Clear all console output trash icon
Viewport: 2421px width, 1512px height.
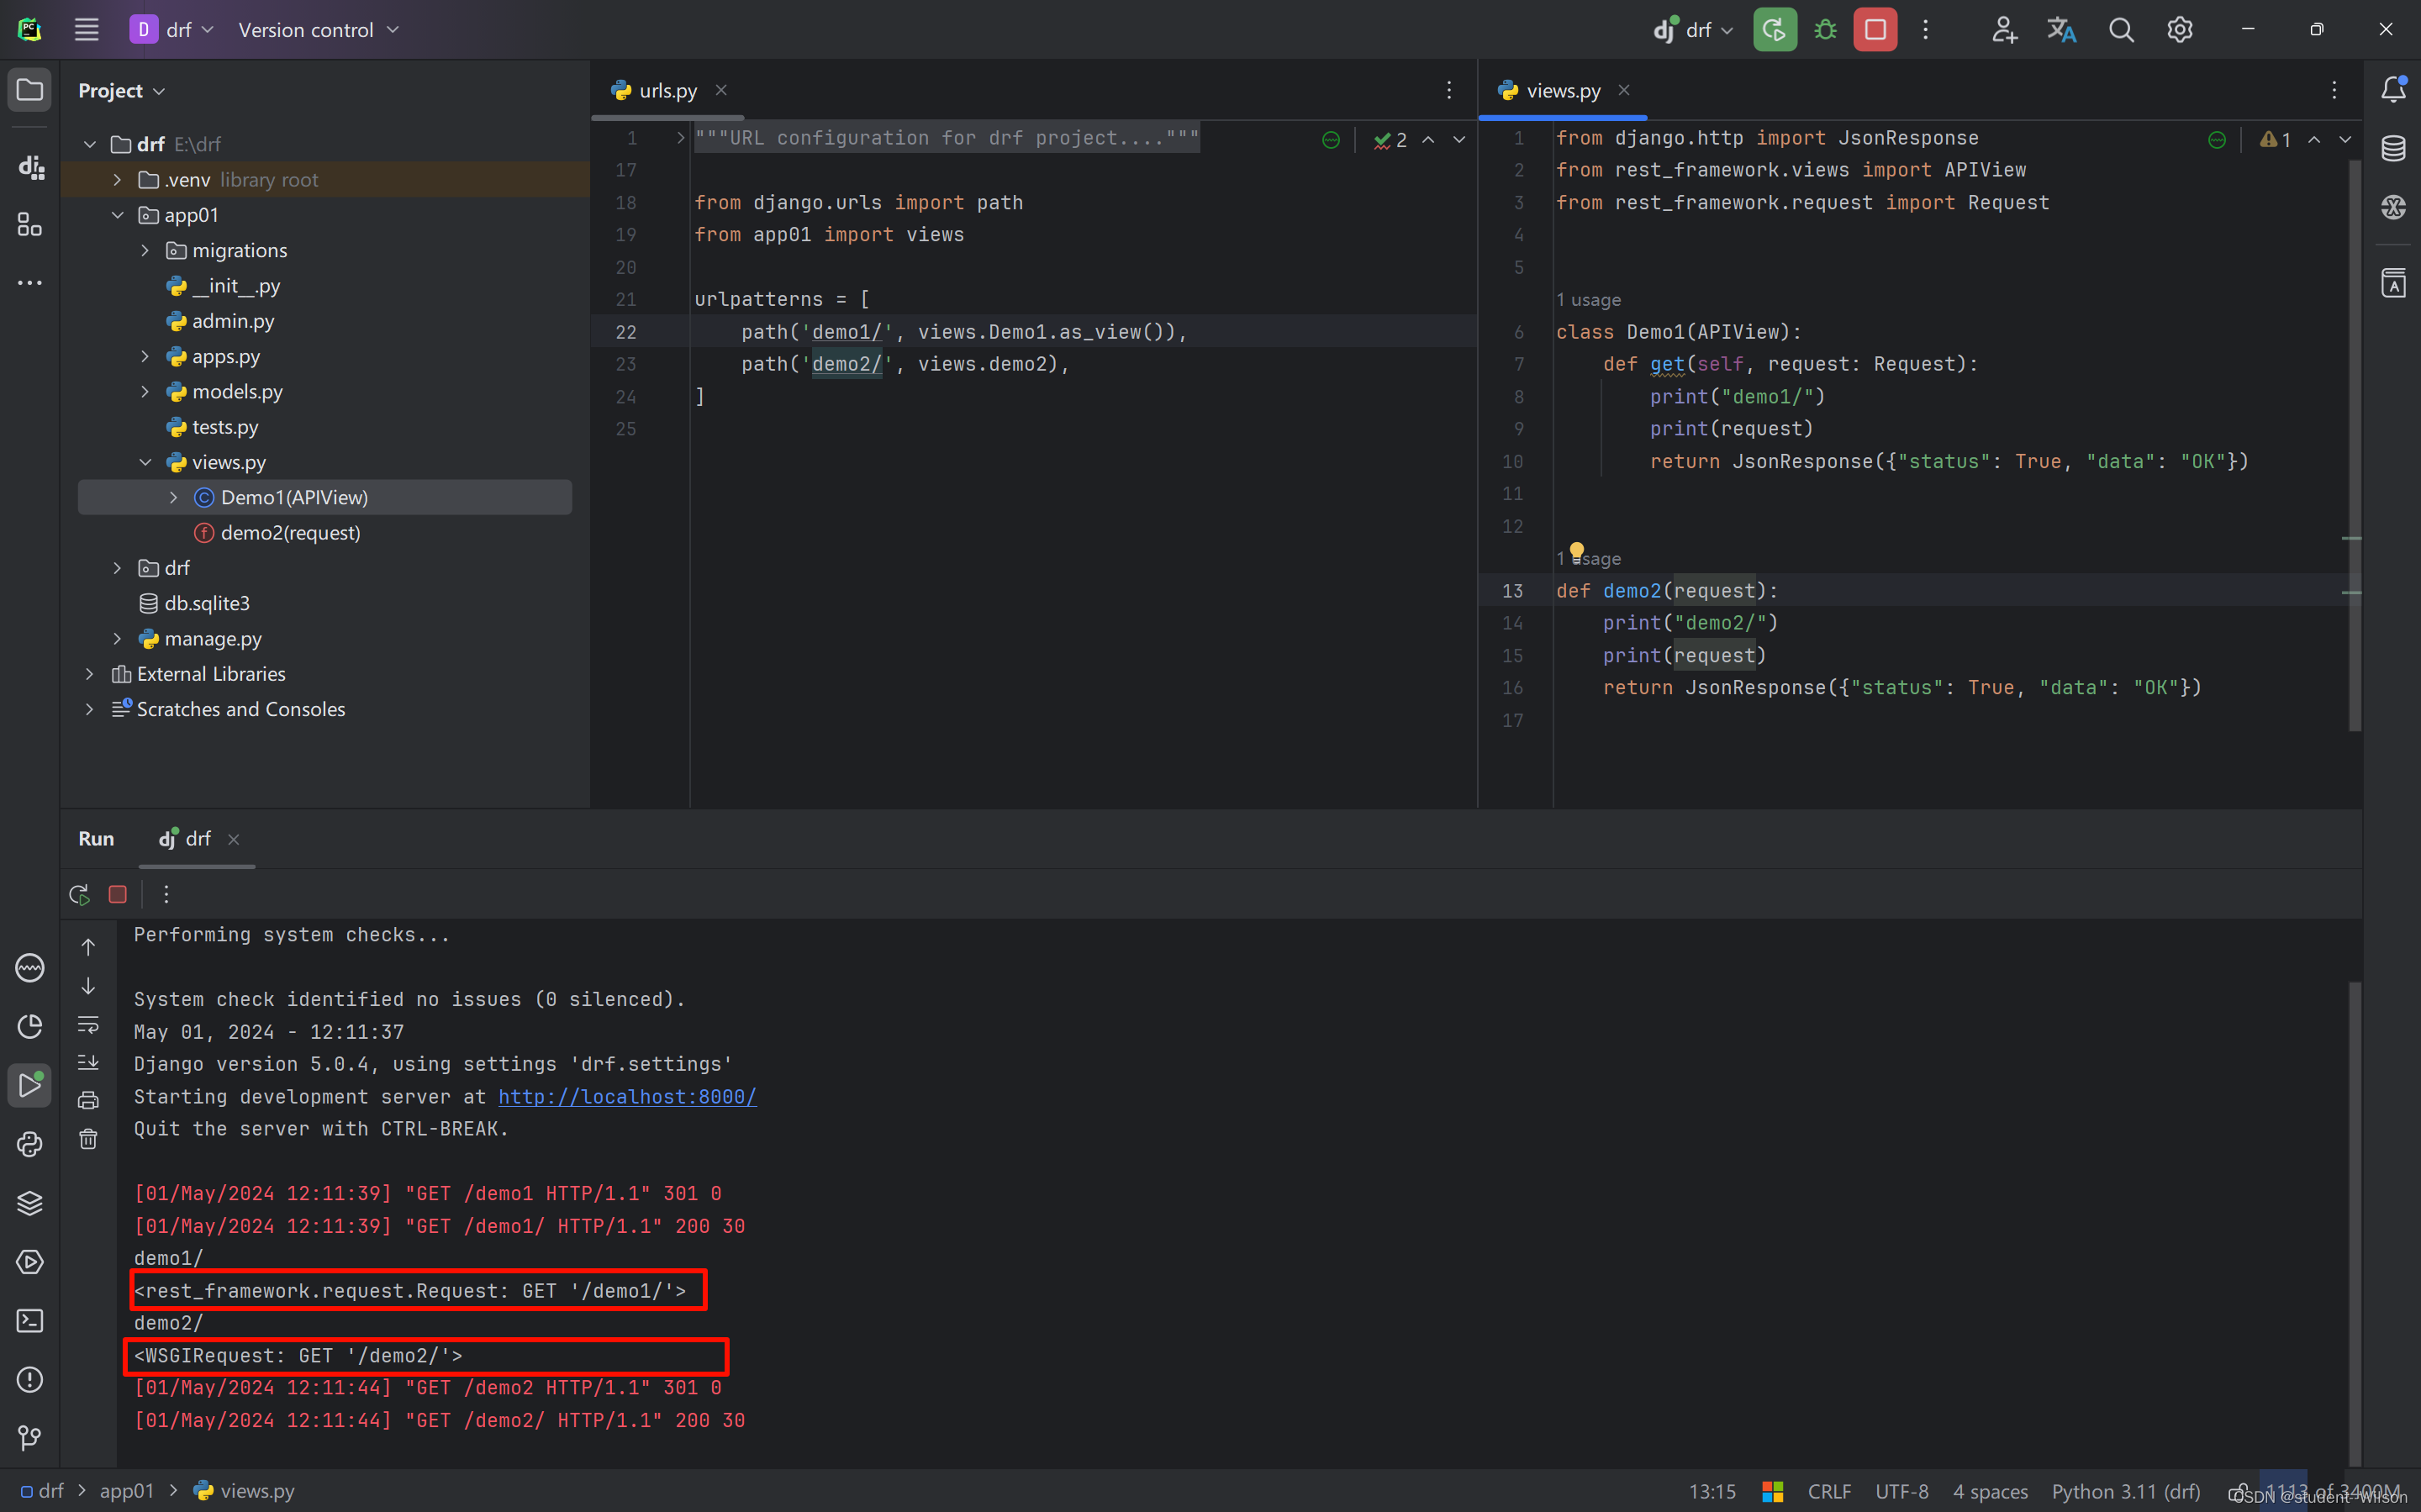click(88, 1139)
